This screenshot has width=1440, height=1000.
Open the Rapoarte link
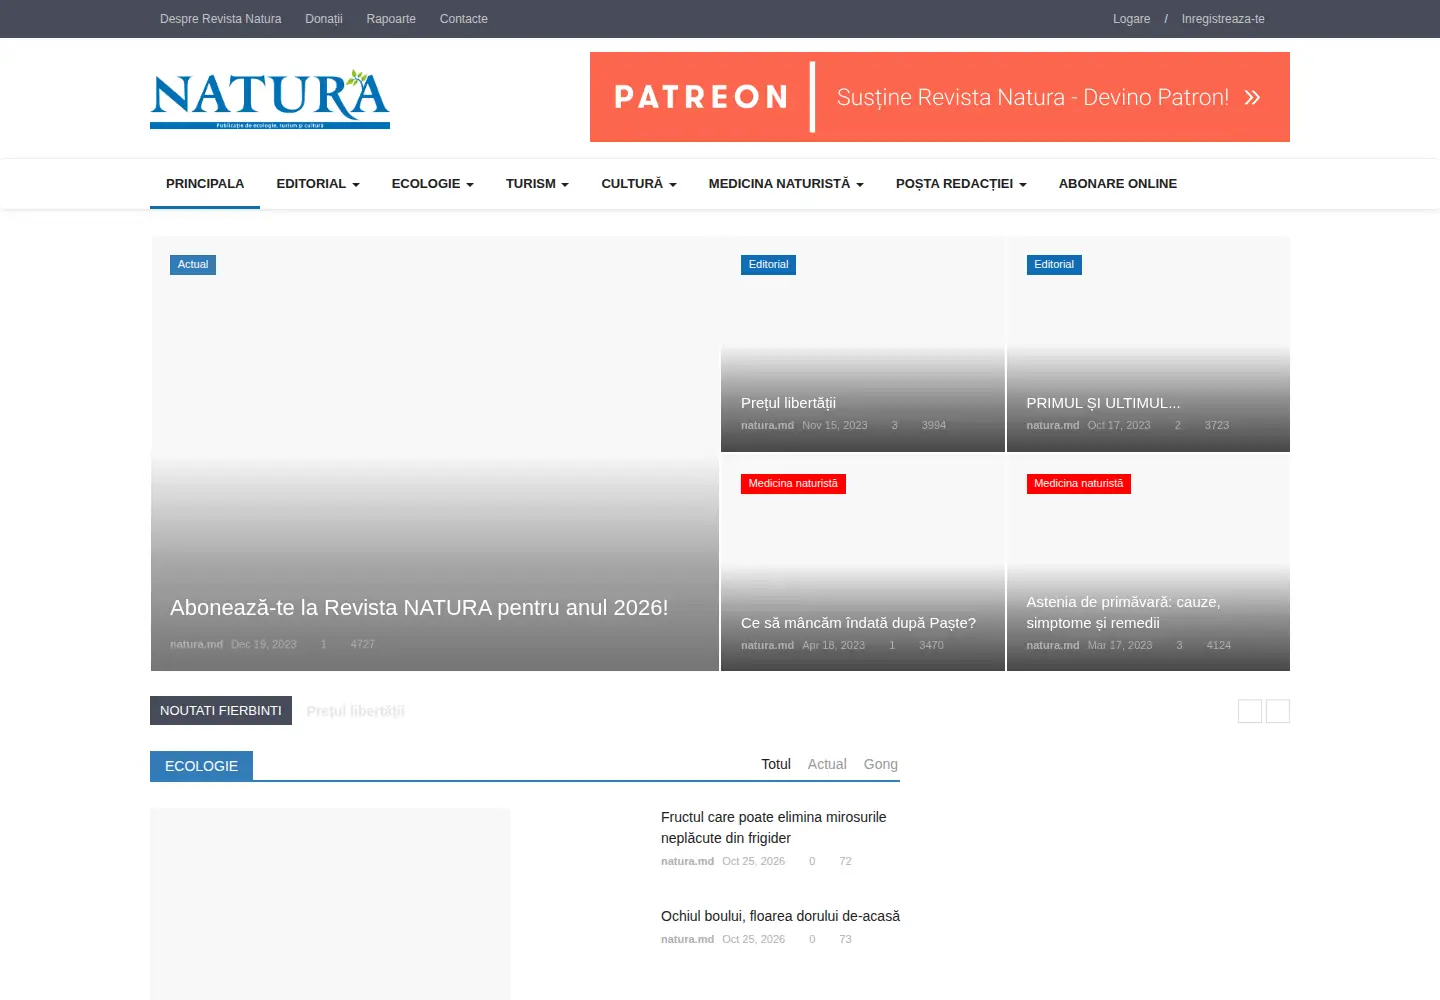click(x=391, y=19)
